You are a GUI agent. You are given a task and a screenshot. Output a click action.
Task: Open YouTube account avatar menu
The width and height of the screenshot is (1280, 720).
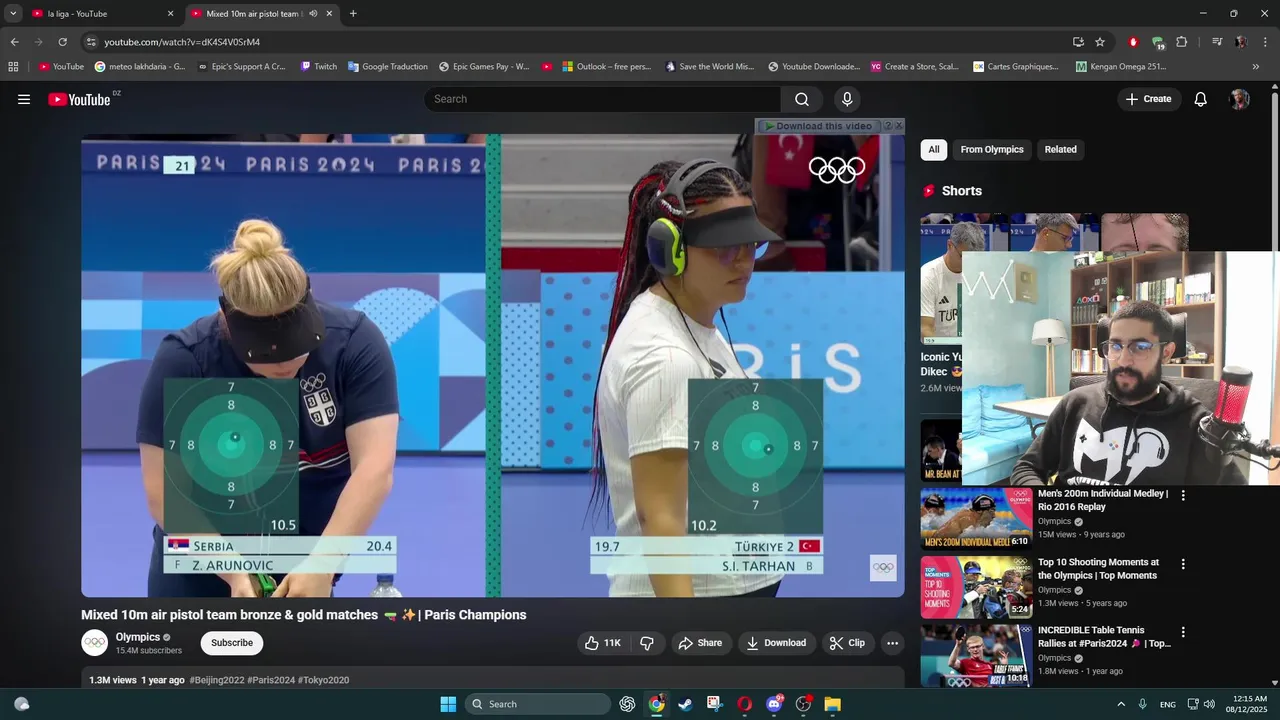[1240, 99]
